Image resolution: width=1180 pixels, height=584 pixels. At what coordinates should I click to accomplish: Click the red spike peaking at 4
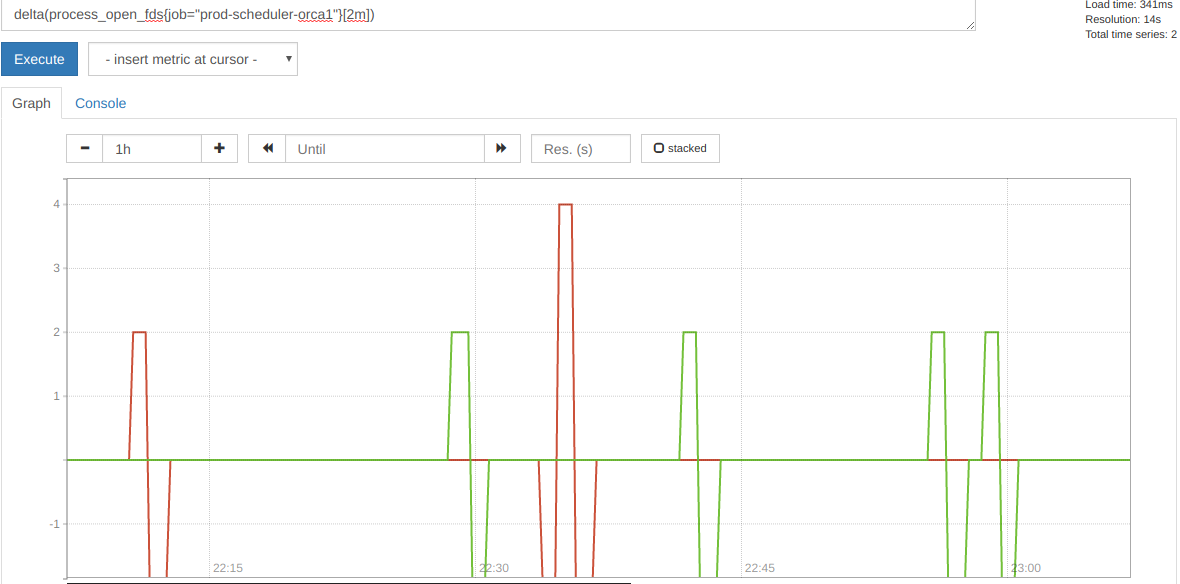[565, 205]
